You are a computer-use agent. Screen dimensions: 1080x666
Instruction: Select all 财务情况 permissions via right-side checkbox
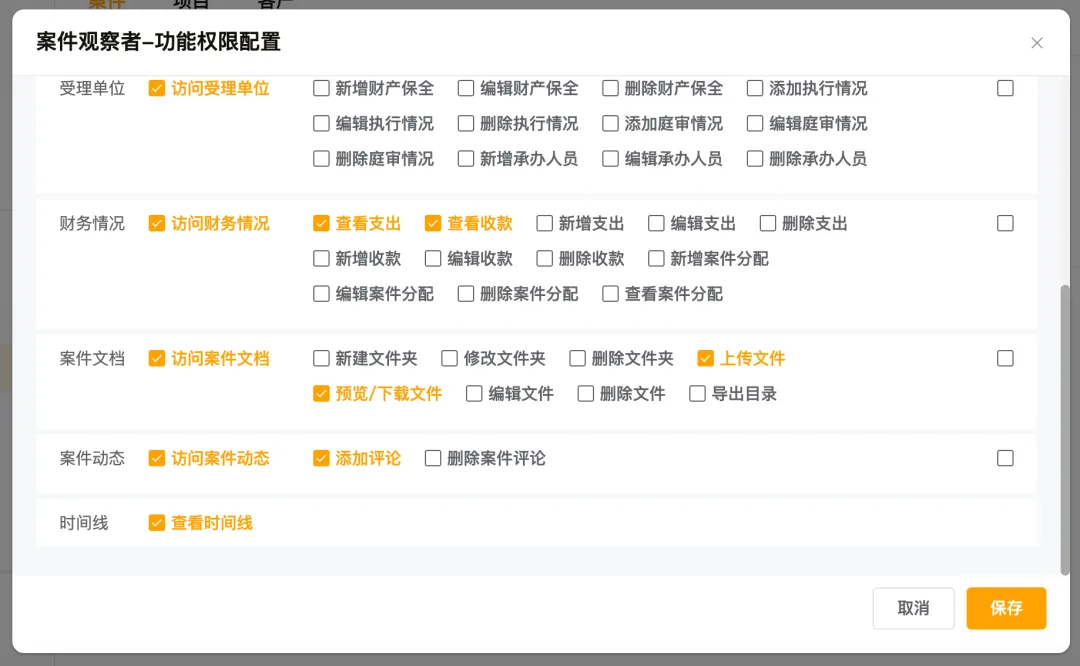point(1005,223)
